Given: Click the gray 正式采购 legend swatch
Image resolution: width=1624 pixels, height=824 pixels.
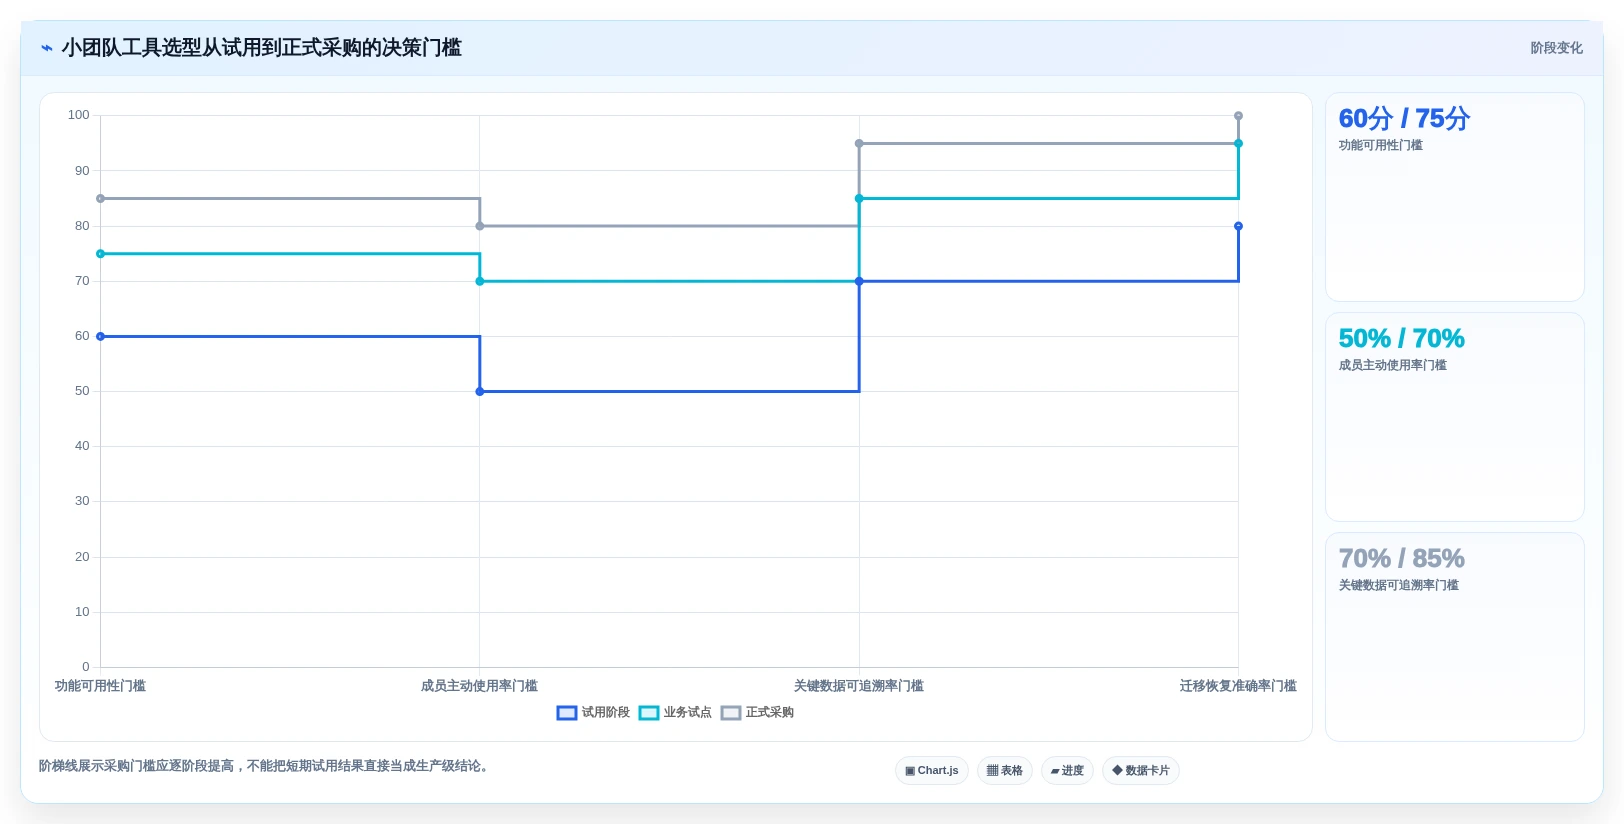Looking at the screenshot, I should tap(731, 713).
